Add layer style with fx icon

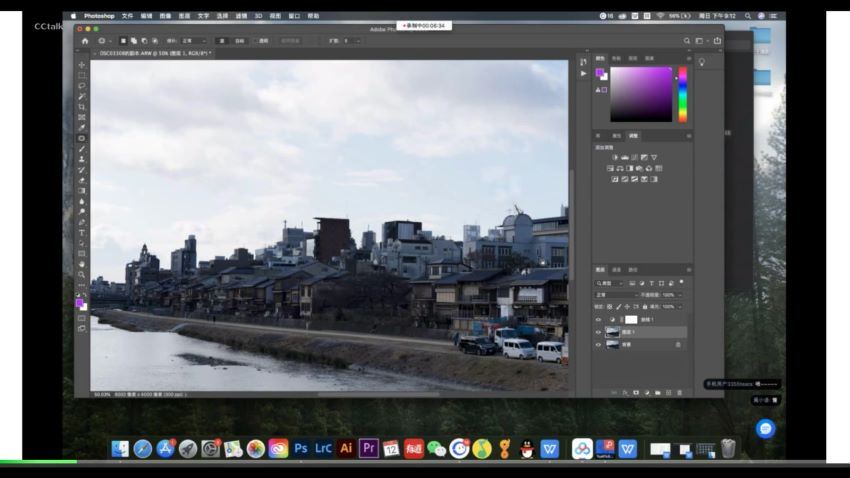(625, 393)
